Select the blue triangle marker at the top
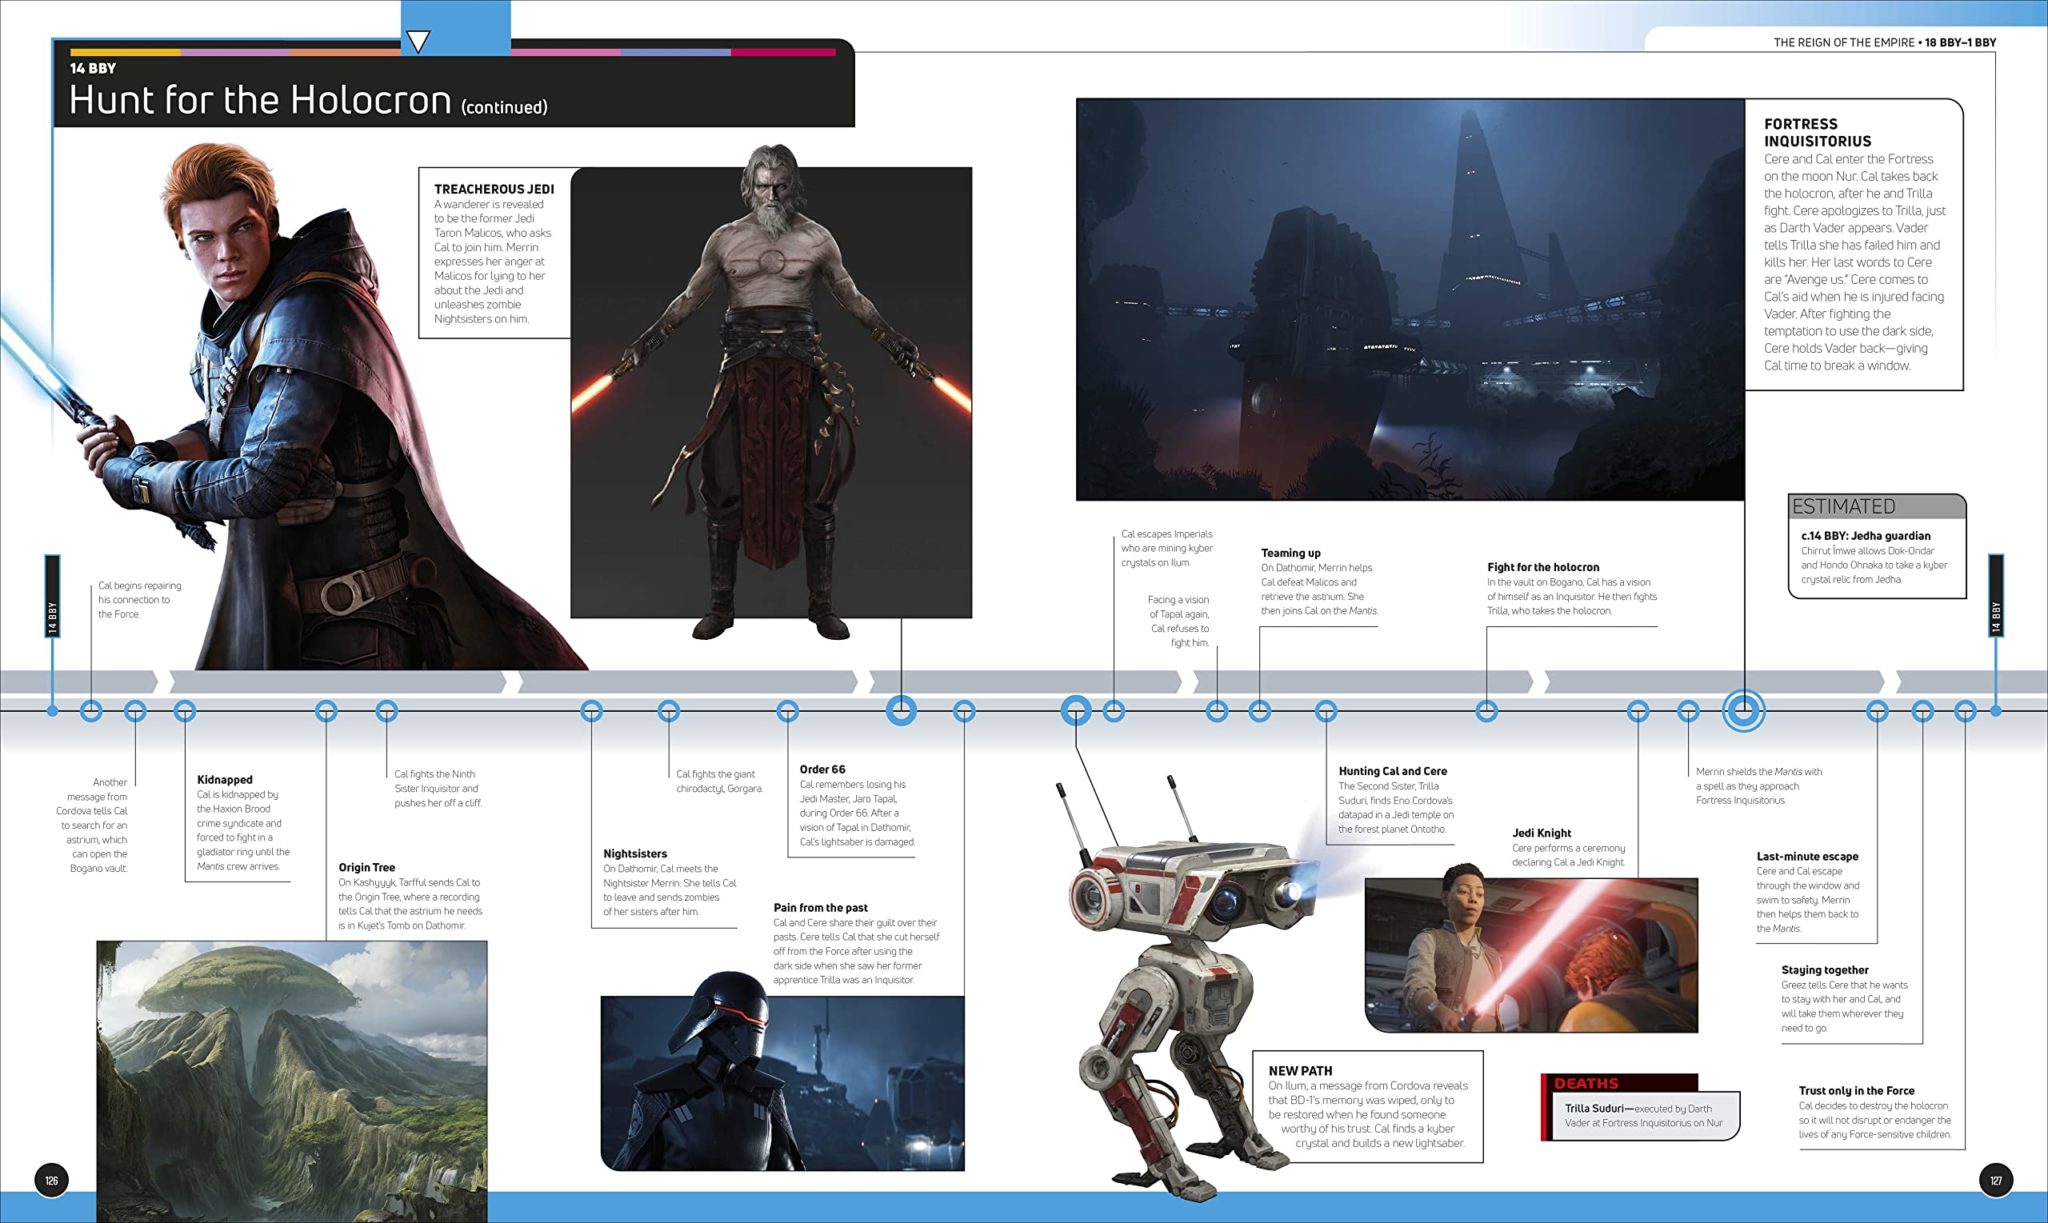Screen dimensions: 2048x1223 (x=420, y=40)
